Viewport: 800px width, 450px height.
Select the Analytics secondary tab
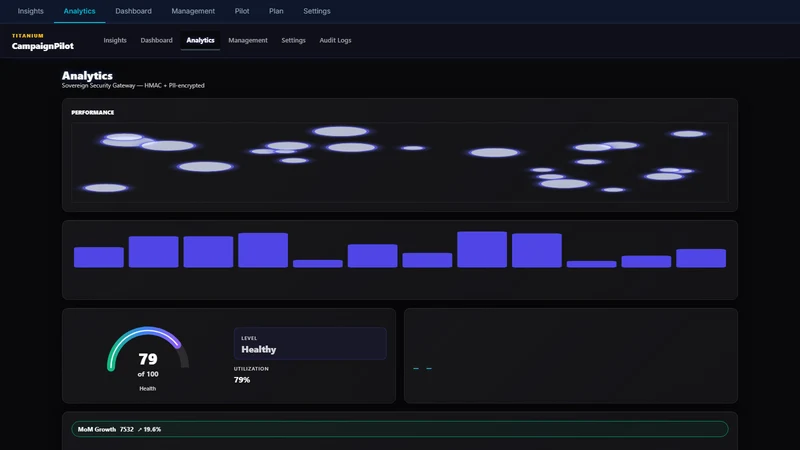[200, 40]
